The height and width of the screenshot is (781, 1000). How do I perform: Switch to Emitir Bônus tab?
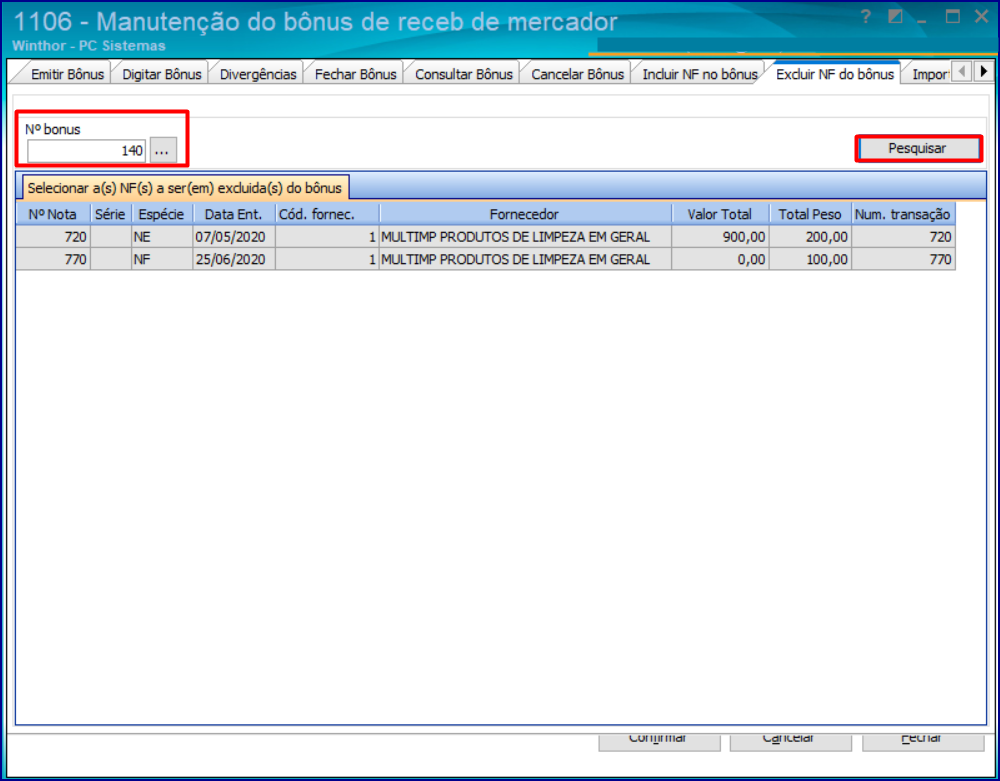point(67,74)
